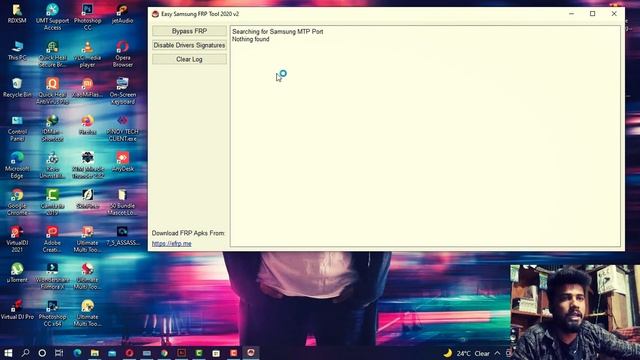Maximize the Easy Samsung FRP Tool window

click(x=593, y=13)
